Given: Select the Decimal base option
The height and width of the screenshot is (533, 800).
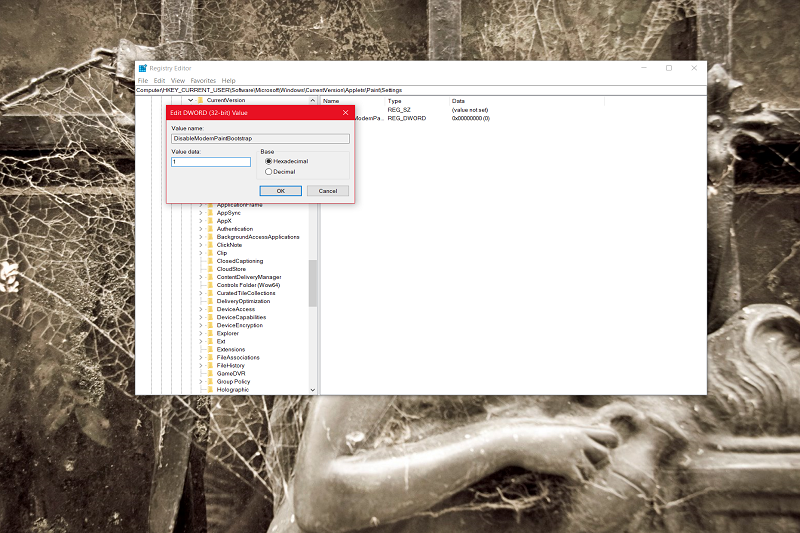Looking at the screenshot, I should [268, 172].
